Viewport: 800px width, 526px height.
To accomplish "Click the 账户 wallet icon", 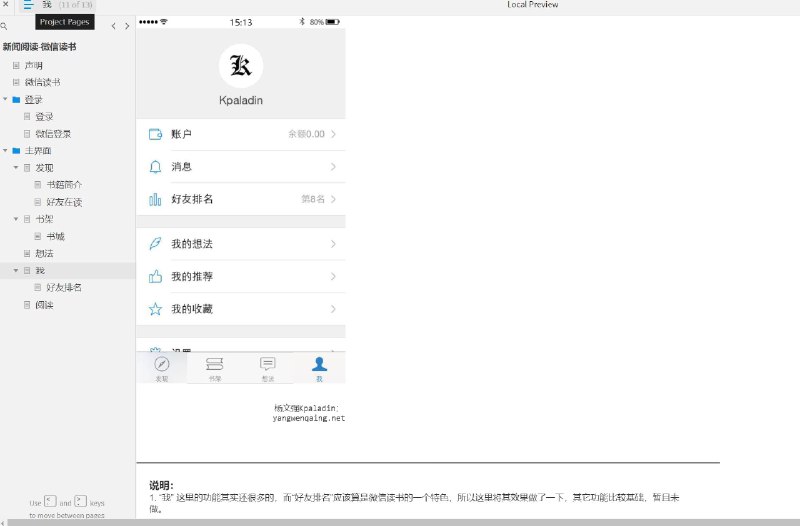I will click(155, 134).
